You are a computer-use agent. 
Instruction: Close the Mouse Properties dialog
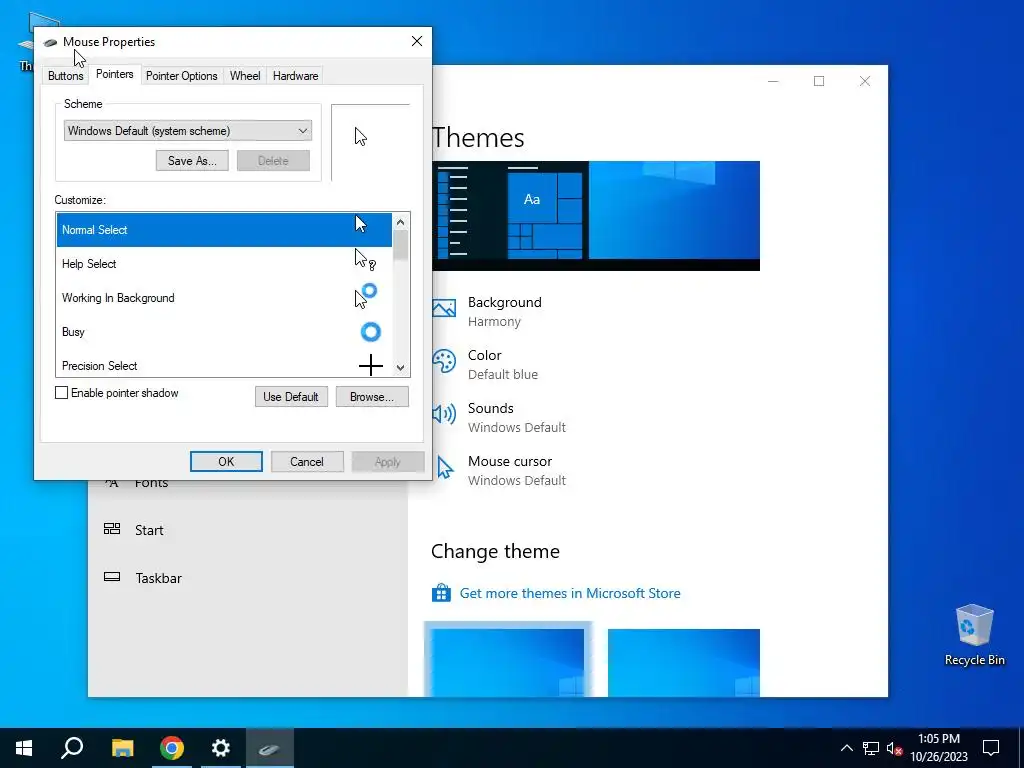417,41
